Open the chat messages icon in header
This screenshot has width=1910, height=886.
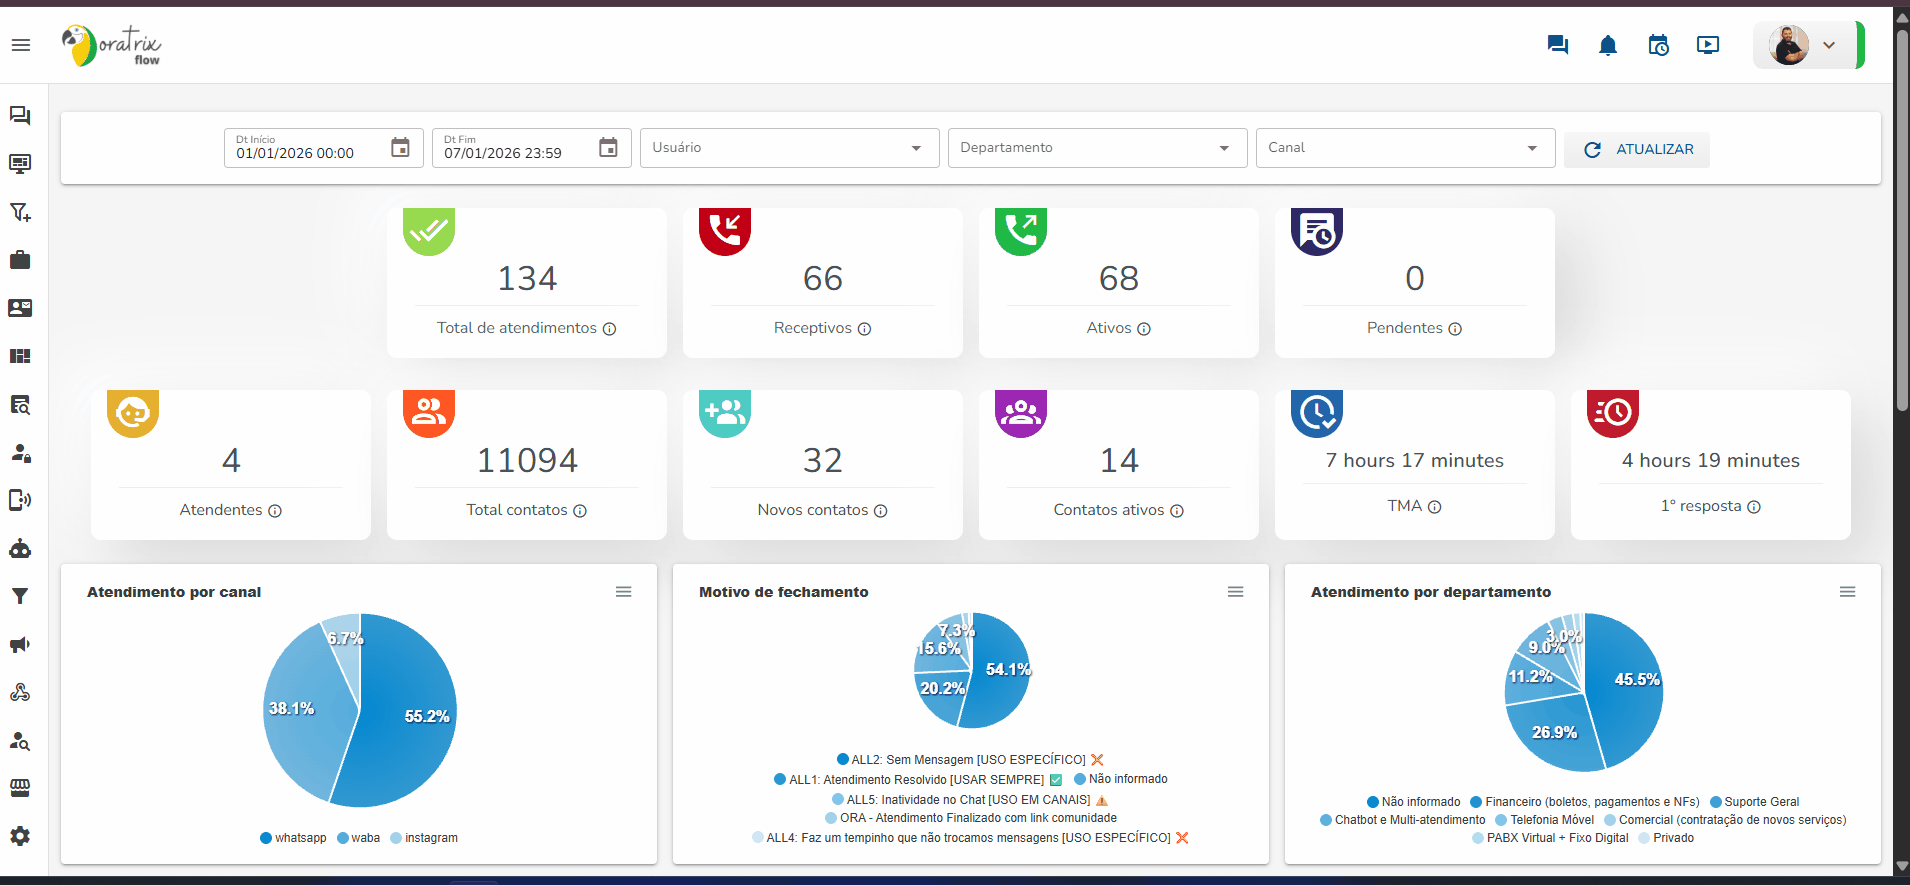coord(1557,45)
